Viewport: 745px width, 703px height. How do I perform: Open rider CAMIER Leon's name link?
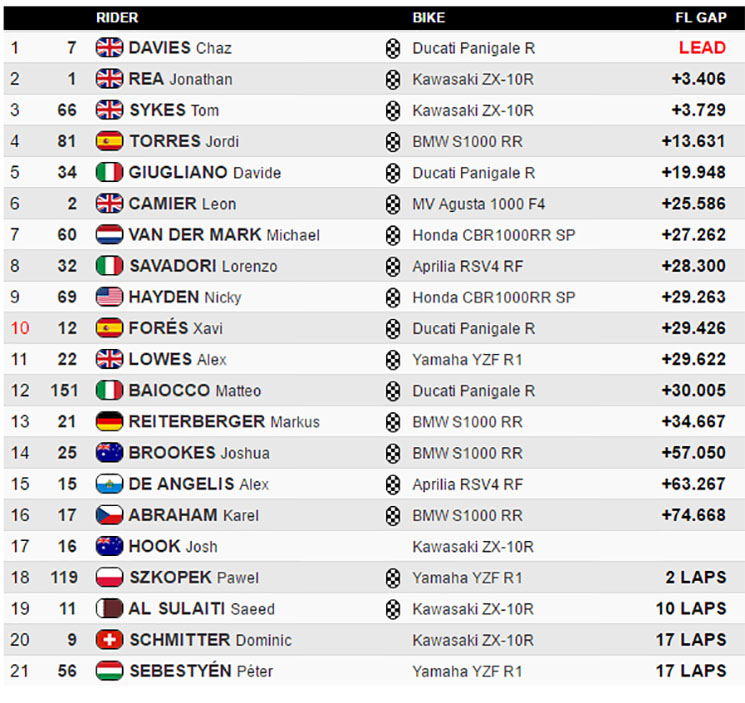(182, 204)
